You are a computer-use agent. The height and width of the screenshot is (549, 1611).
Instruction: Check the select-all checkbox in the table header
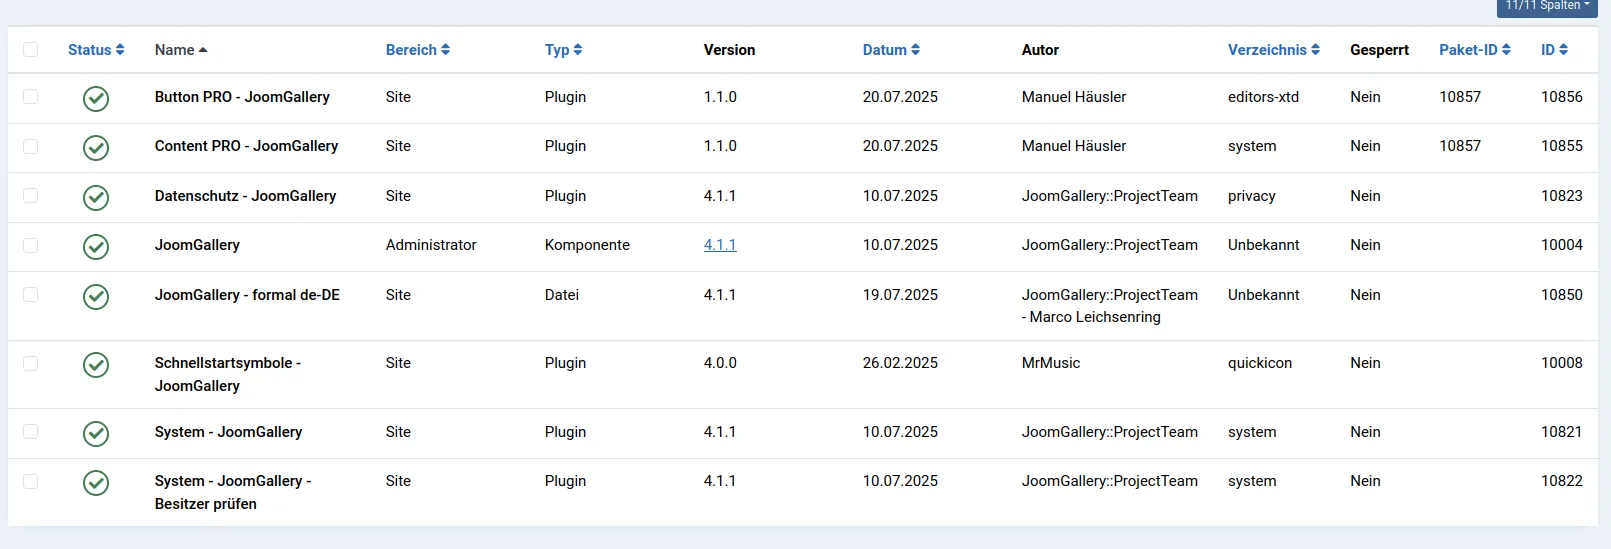click(31, 50)
